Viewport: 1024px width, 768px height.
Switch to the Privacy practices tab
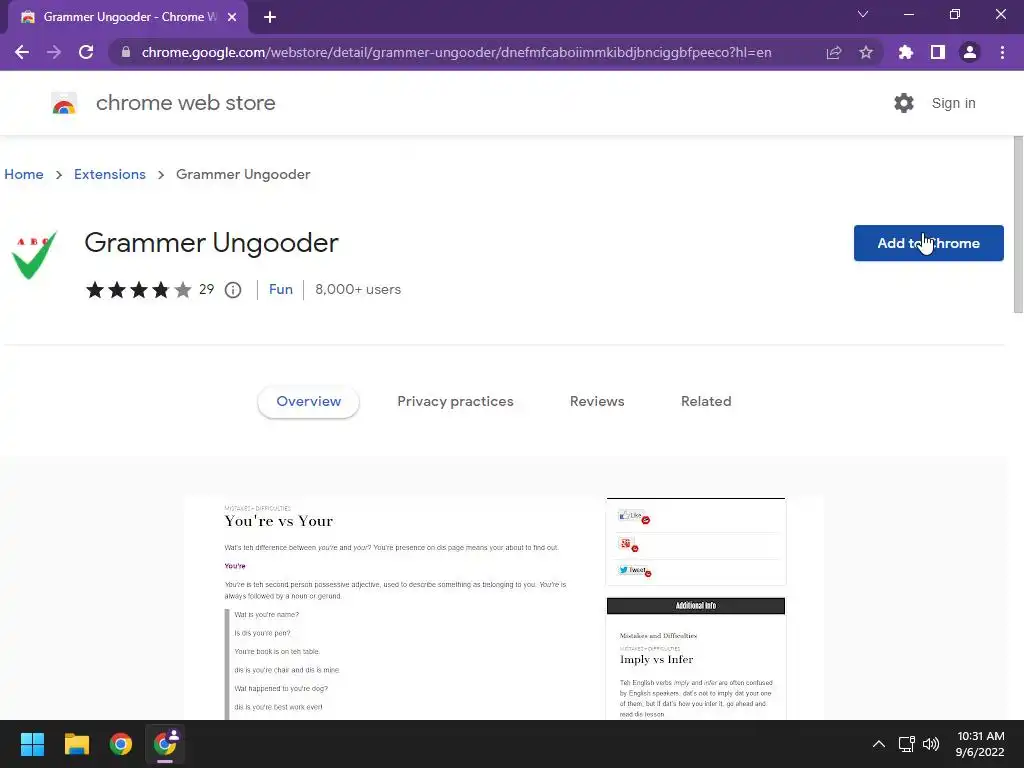455,402
